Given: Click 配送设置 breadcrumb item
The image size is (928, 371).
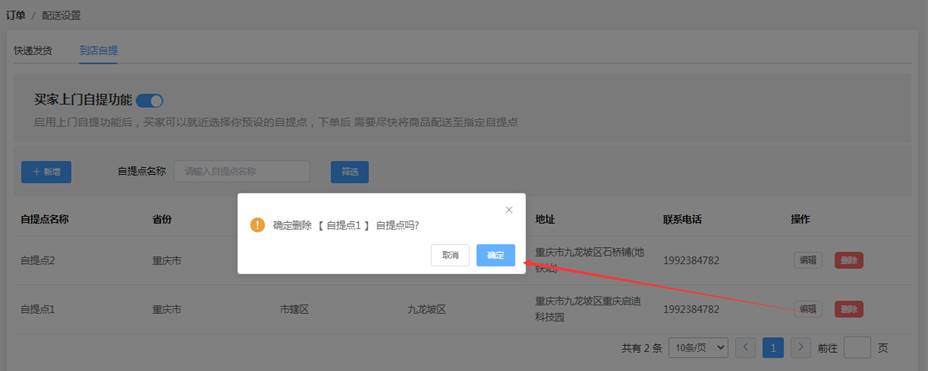Looking at the screenshot, I should click(x=61, y=15).
